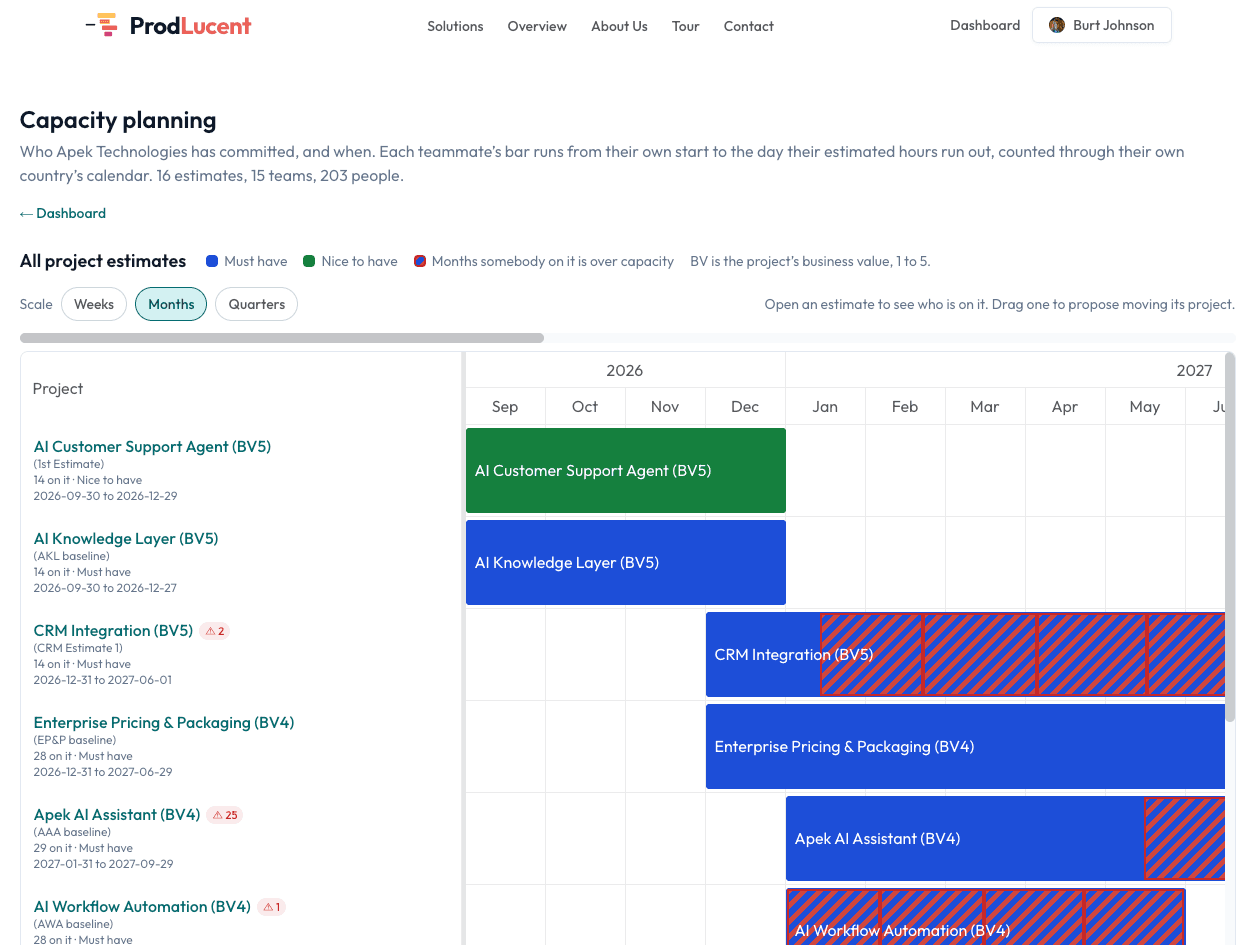1259x945 pixels.
Task: Click the green Nice to have legend swatch
Action: [x=309, y=261]
